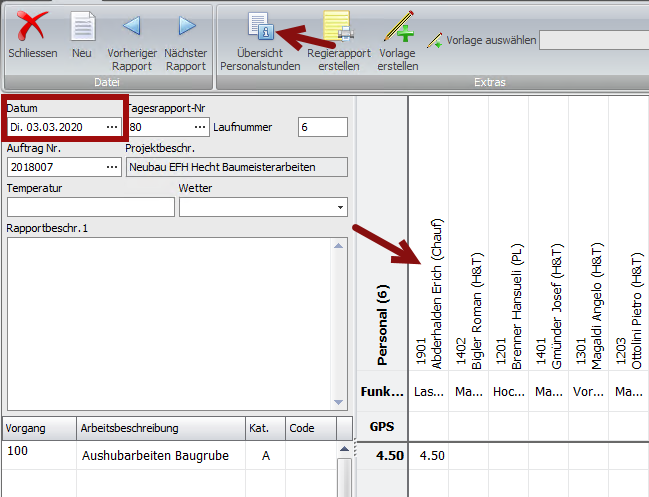Click Regierapport erstellen icon
Screen dimensions: 649x497
[339, 26]
